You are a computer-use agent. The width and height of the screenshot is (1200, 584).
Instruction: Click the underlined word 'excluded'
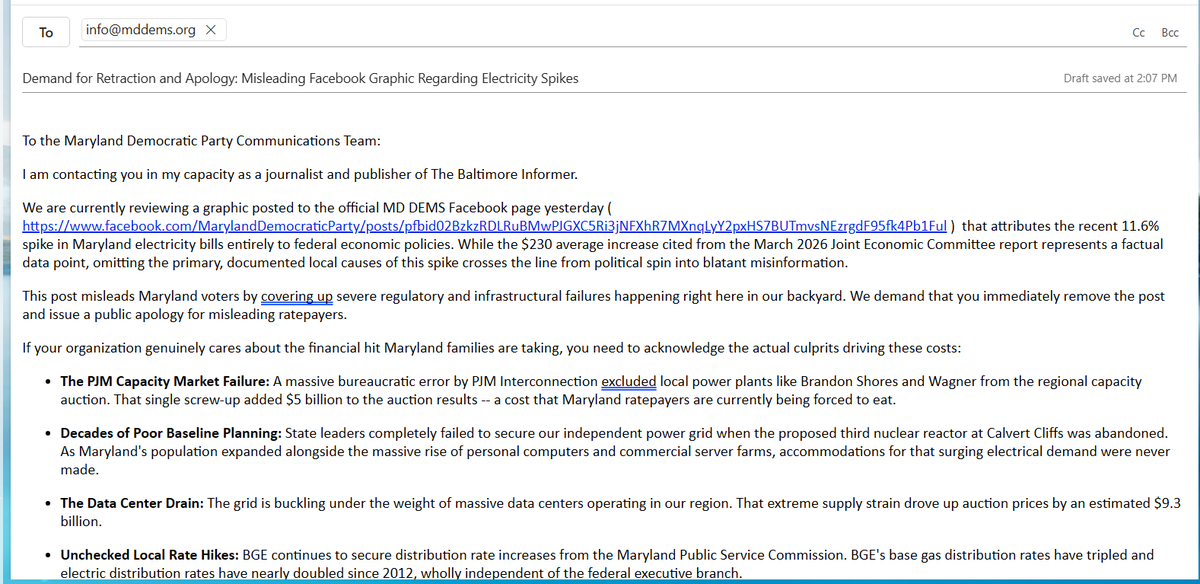pos(629,382)
